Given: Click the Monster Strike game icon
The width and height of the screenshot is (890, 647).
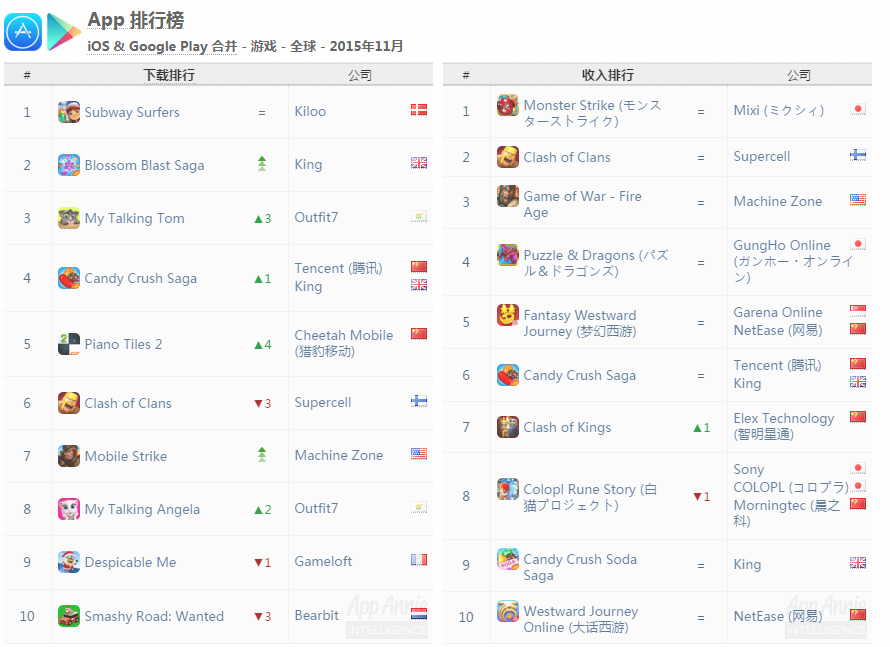Looking at the screenshot, I should [507, 105].
